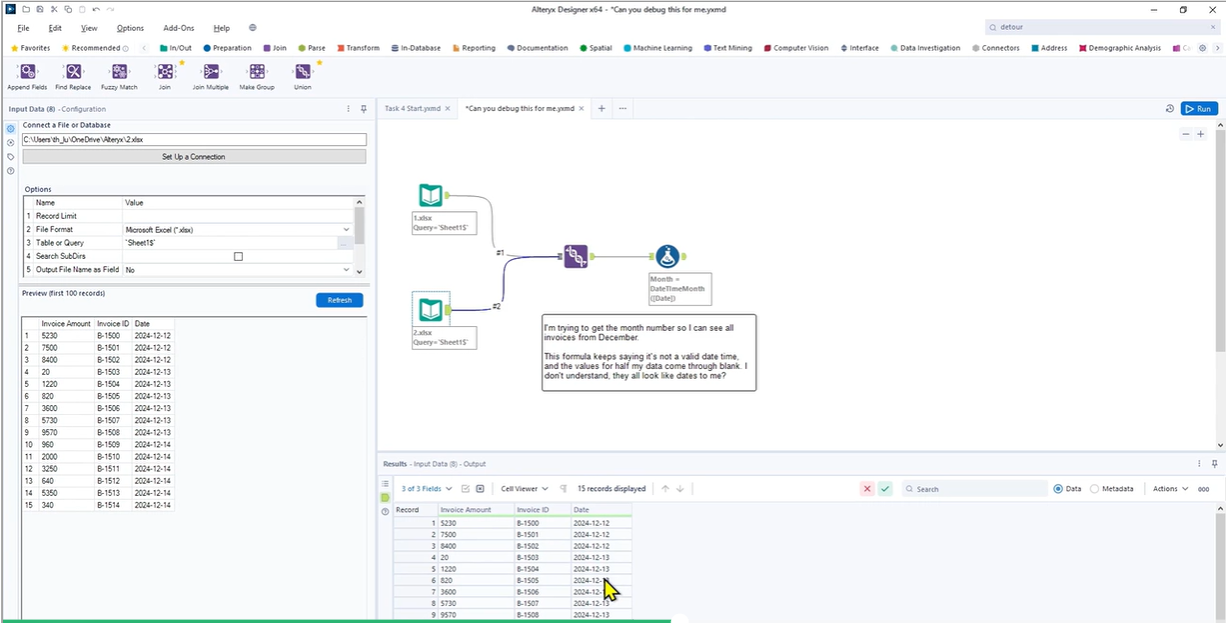This screenshot has height=623, width=1226.
Task: Zoom out canvas with minus icon
Action: tap(1186, 134)
